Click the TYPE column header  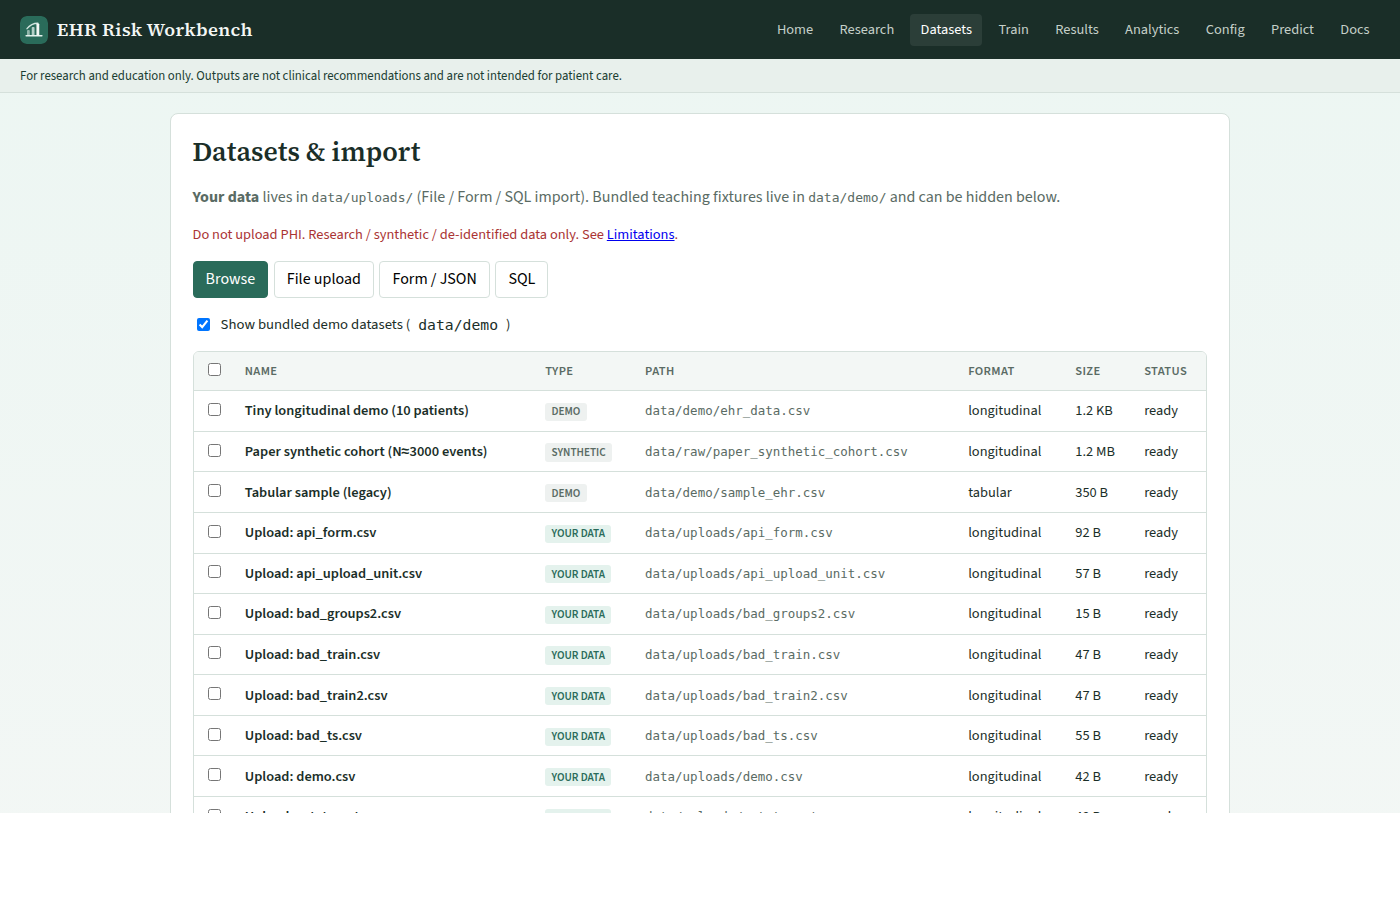coord(559,371)
